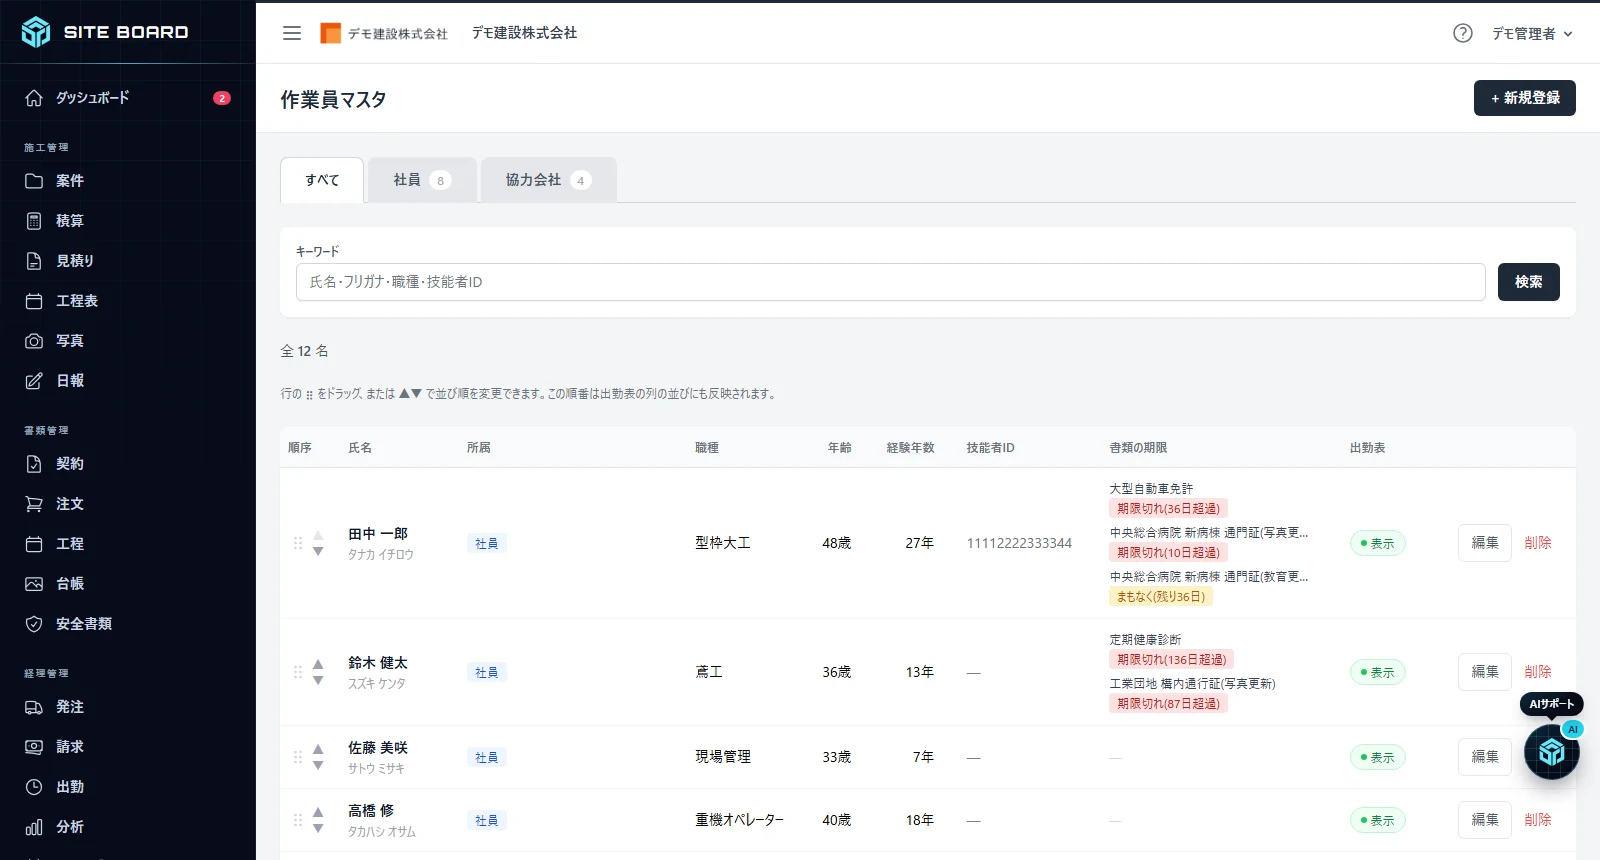Viewport: 1600px width, 860px height.
Task: Move 田中 一郎 row down
Action: coord(318,551)
